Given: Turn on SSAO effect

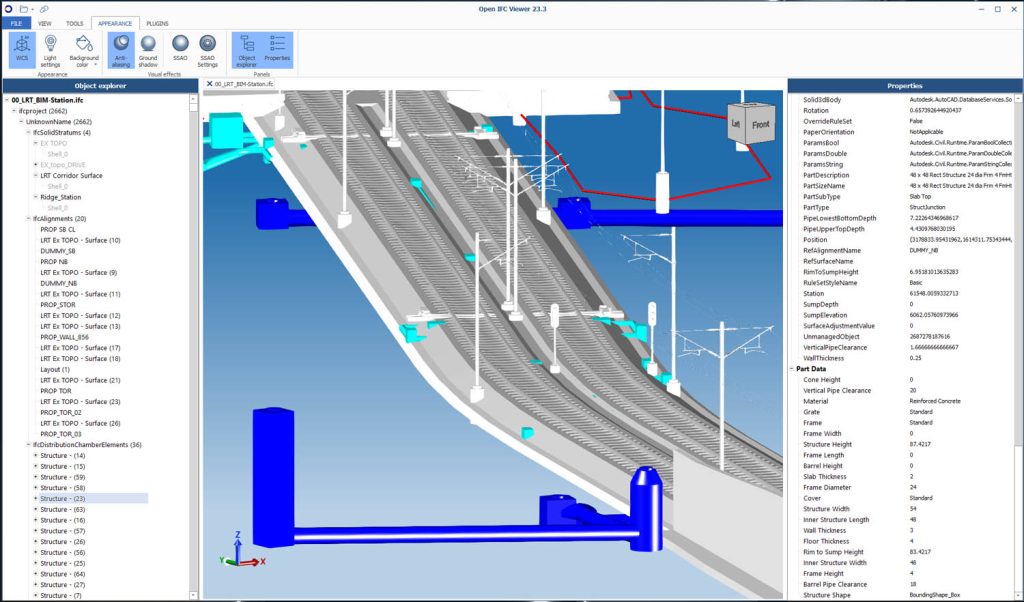Looking at the screenshot, I should [180, 50].
